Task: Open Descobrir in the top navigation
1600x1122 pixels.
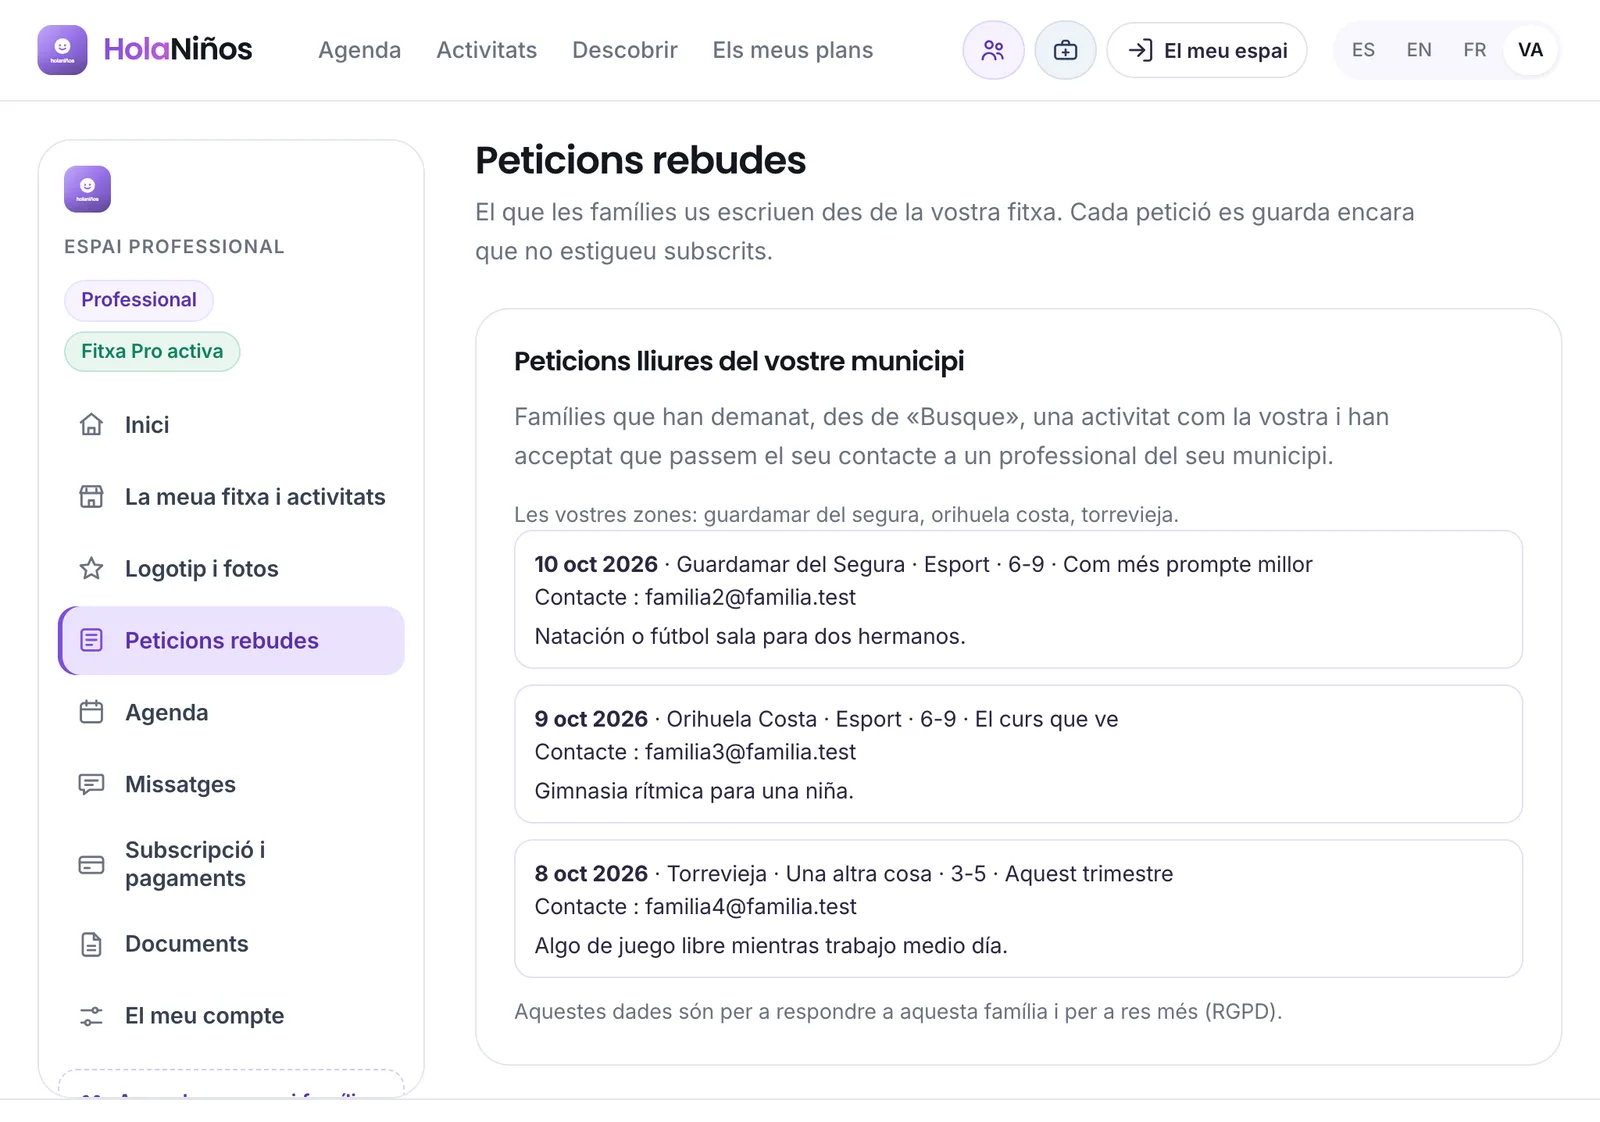Action: coord(625,50)
